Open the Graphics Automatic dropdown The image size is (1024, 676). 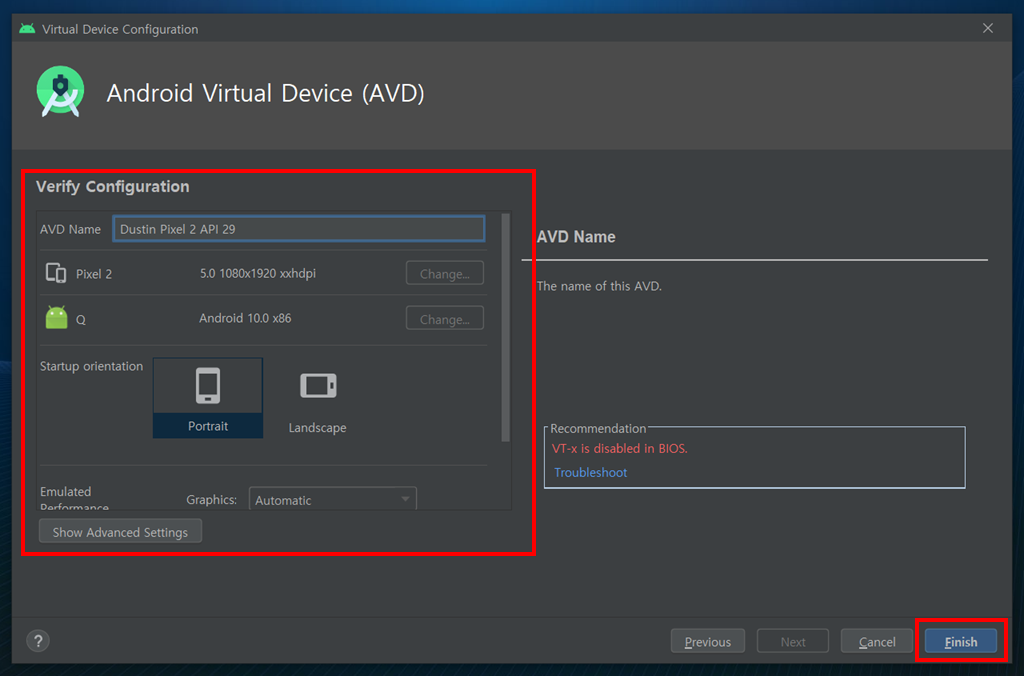coord(332,500)
